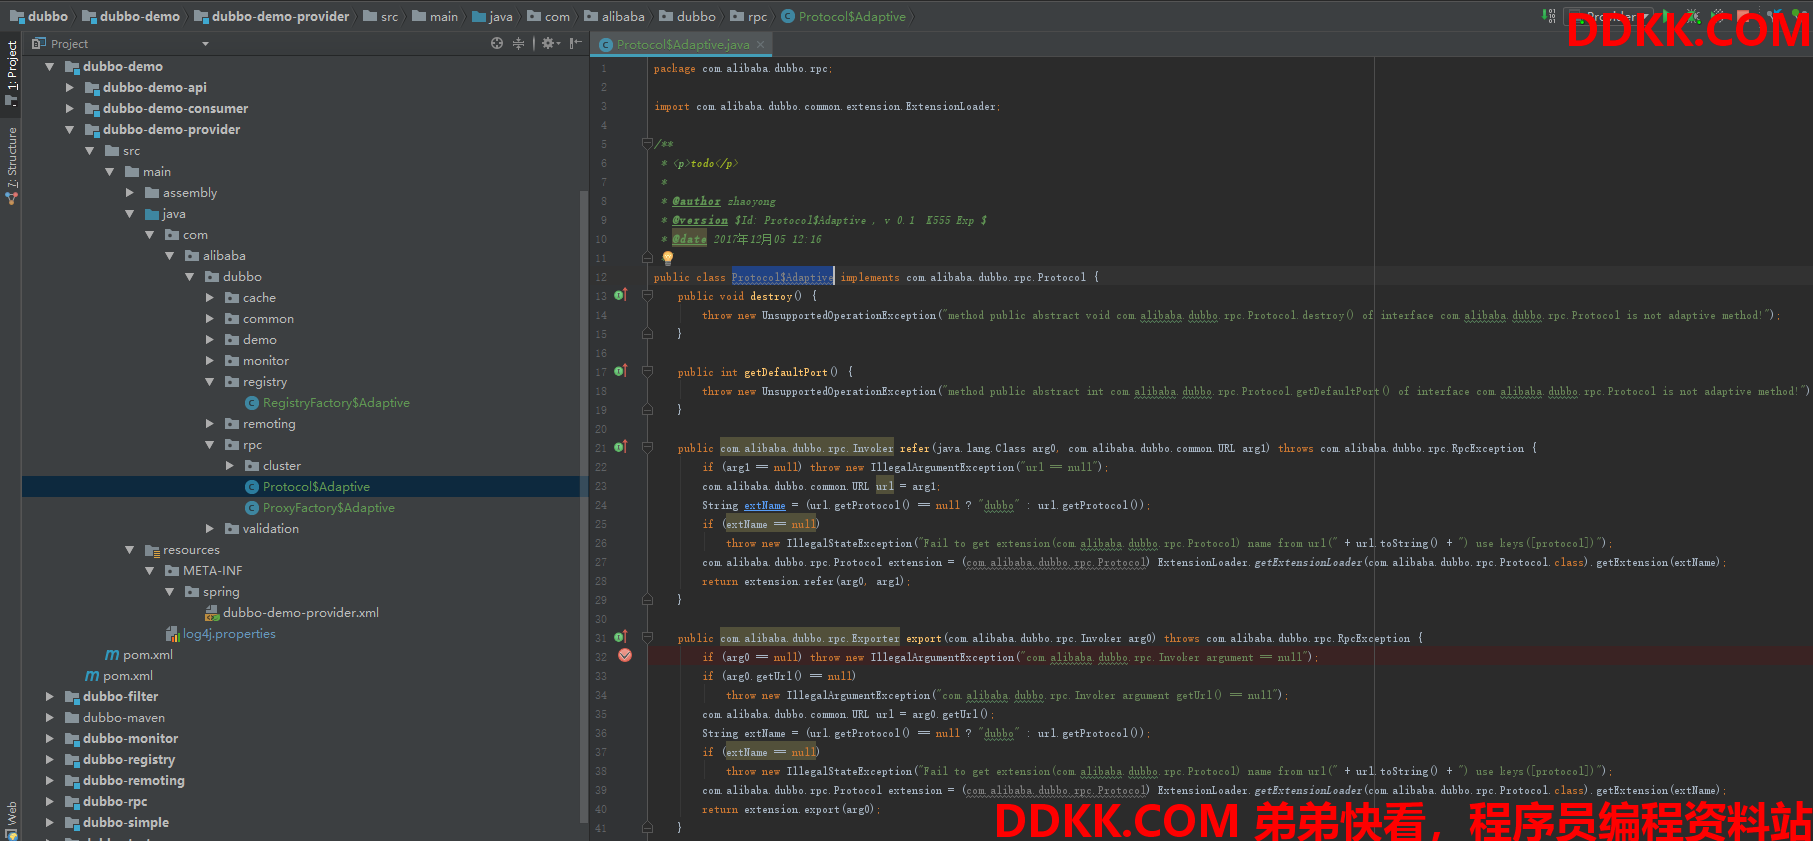
Task: Collapse the destroy() method fold marker
Action: [x=647, y=296]
